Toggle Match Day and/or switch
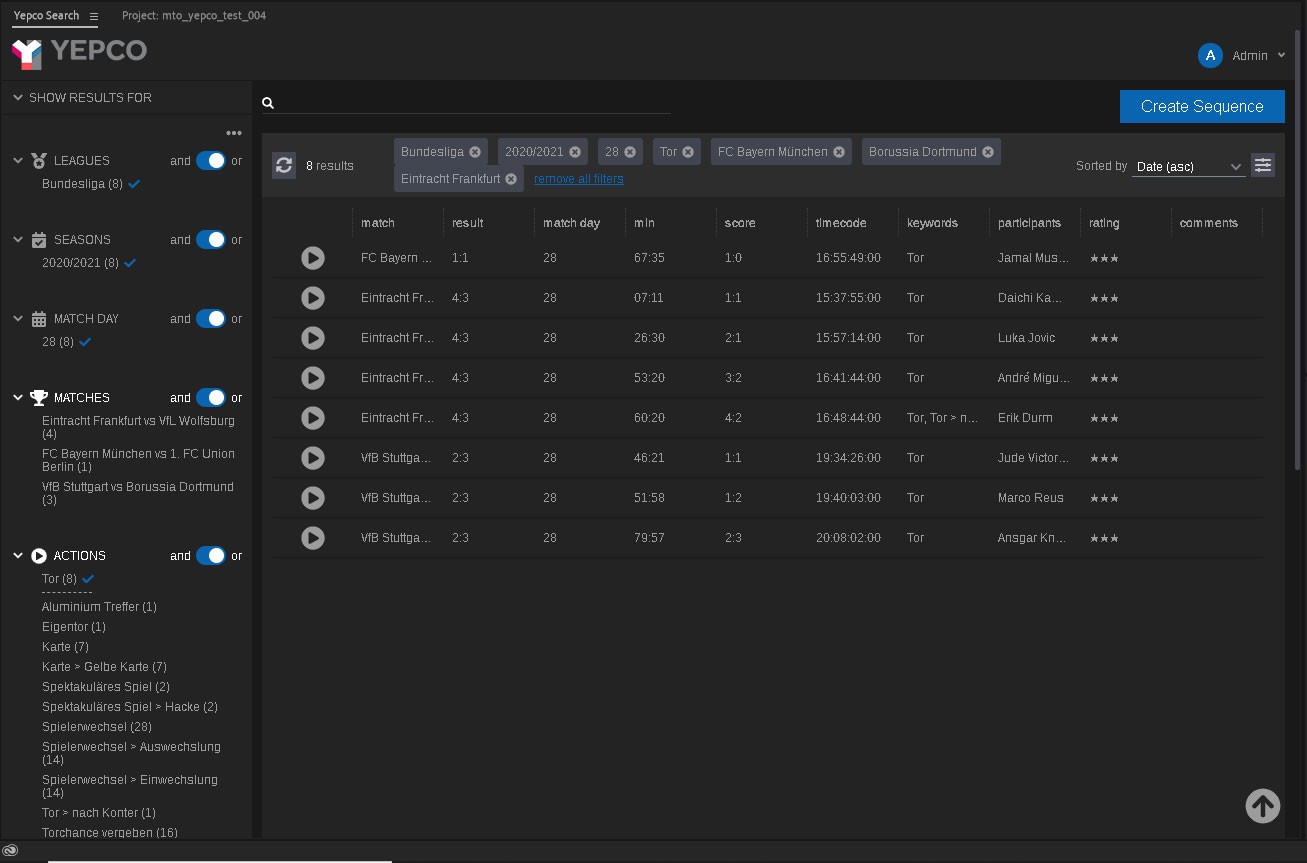This screenshot has width=1307, height=863. pyautogui.click(x=211, y=318)
